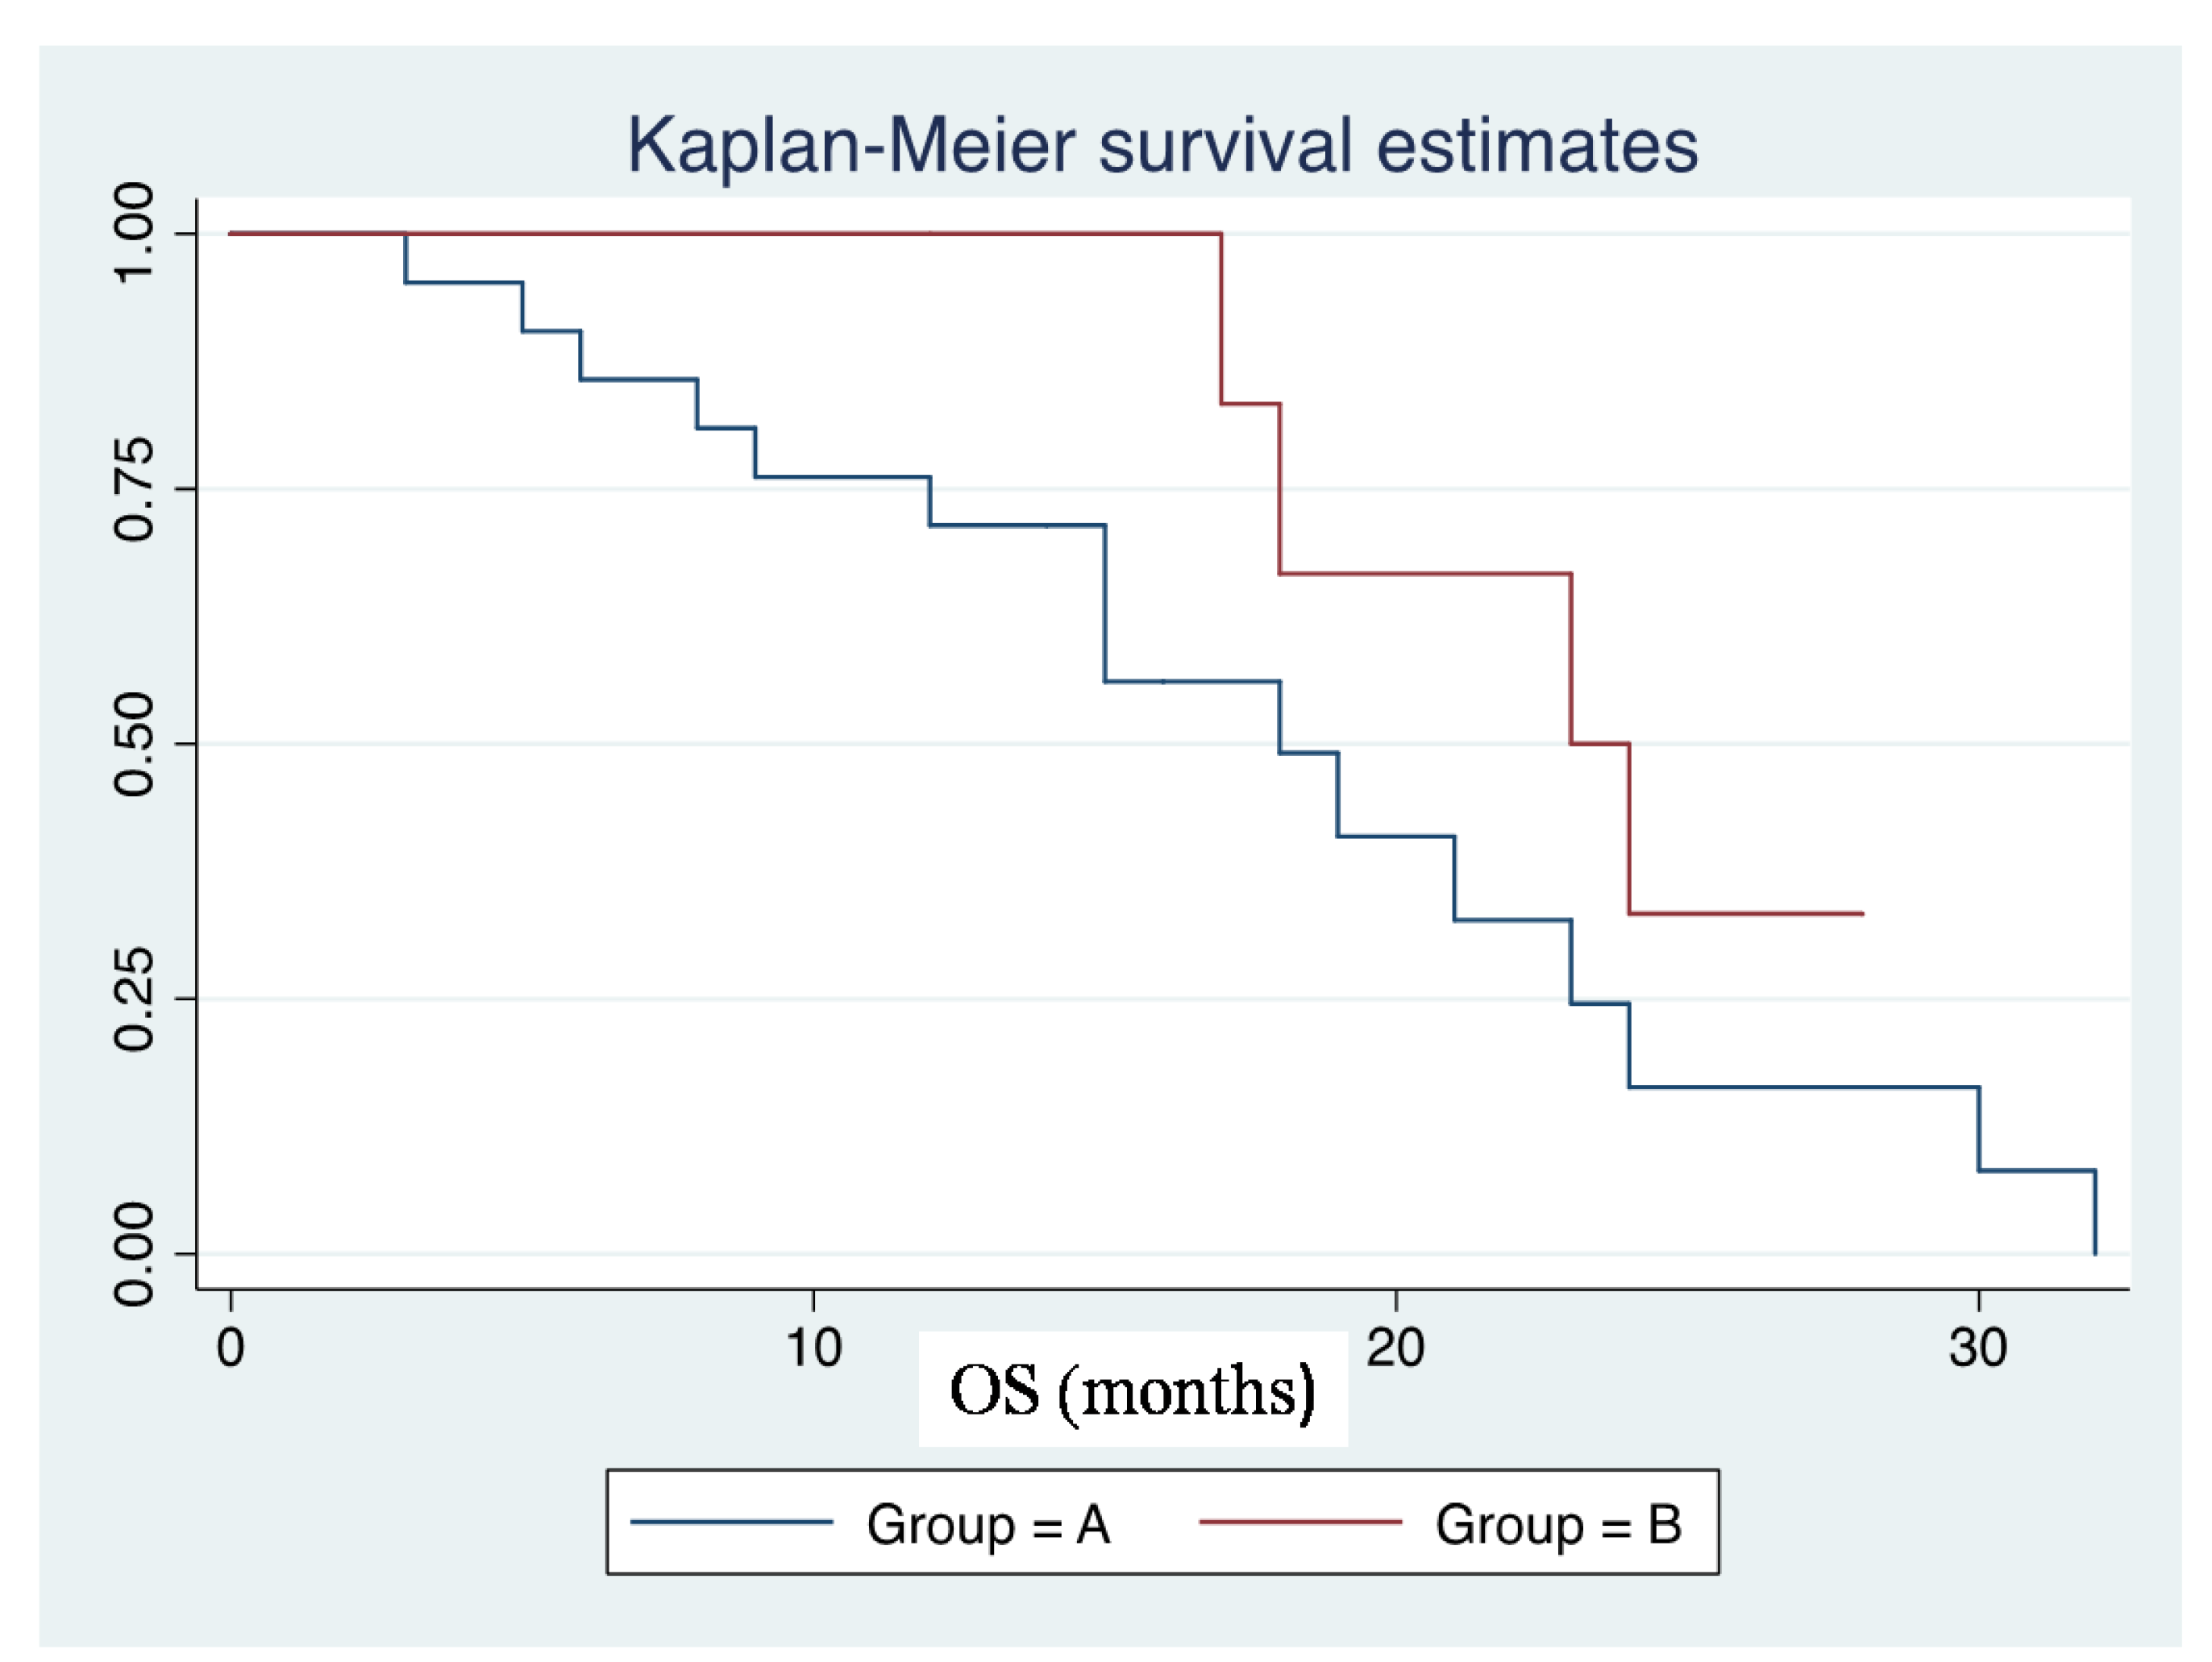This screenshot has width=2212, height=1662.
Task: Click the 0.00 y-axis tick label
Action: coord(134,1254)
